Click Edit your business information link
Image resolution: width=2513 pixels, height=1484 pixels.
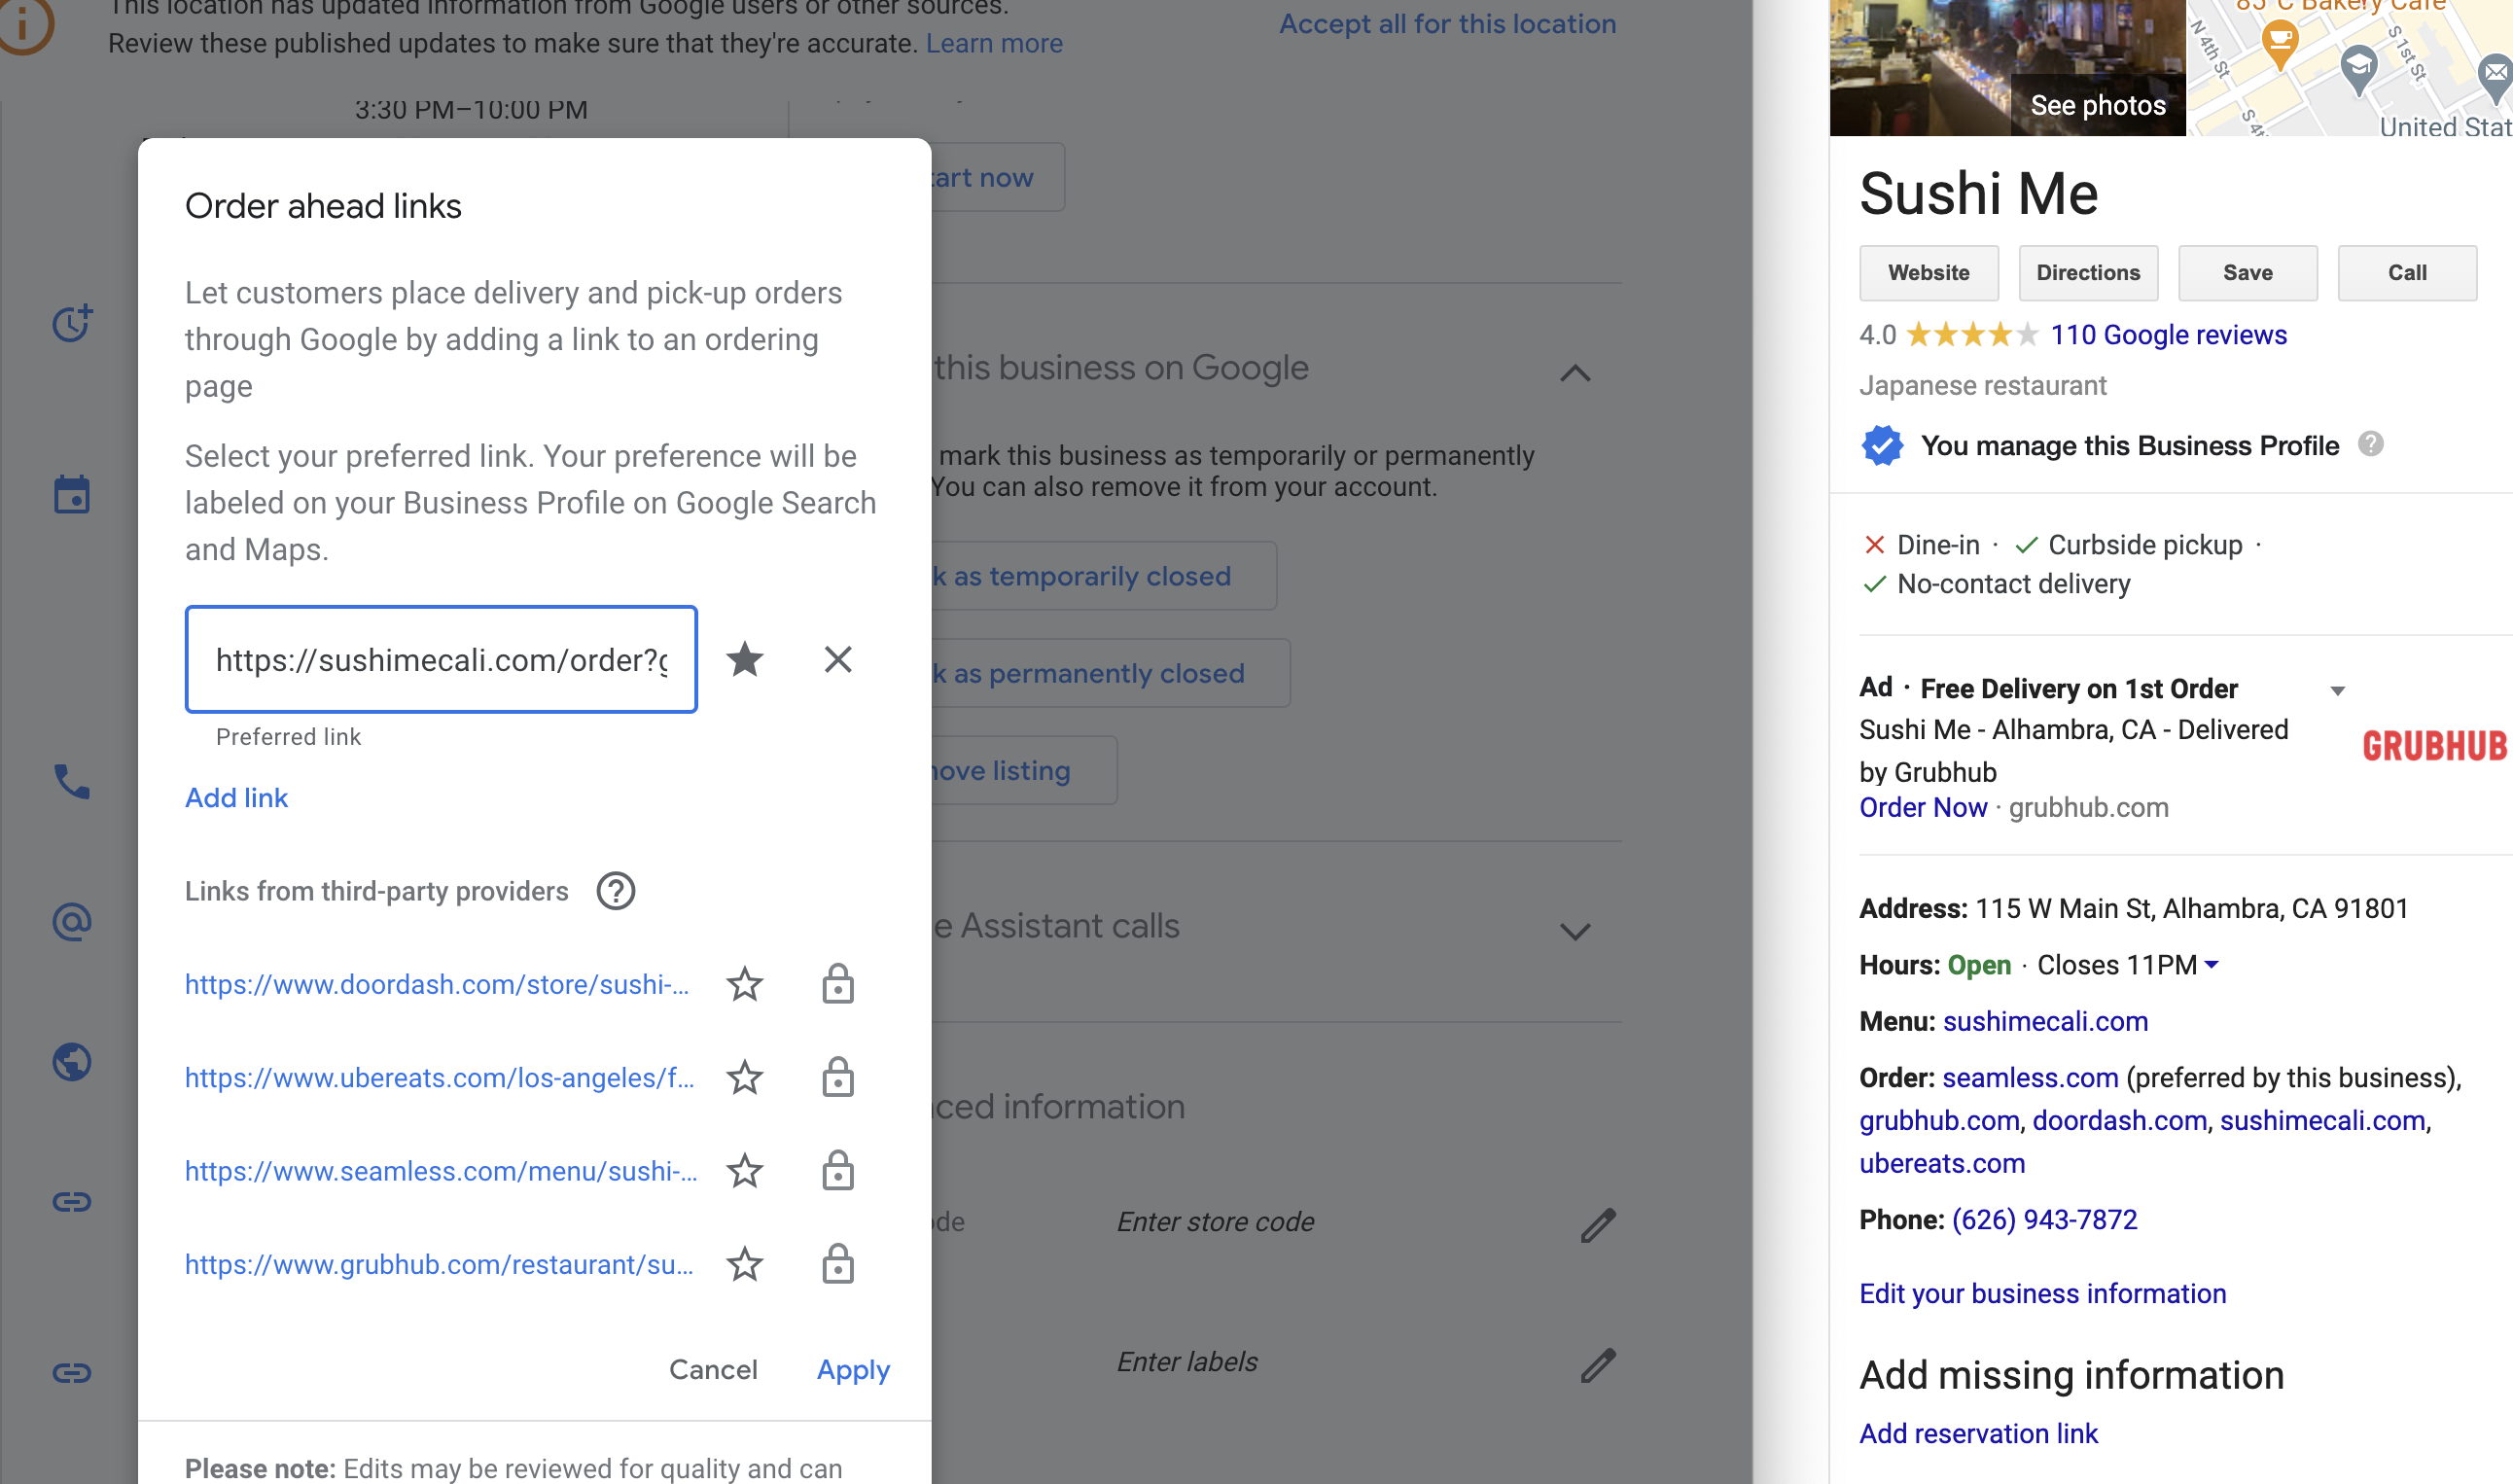point(2043,1293)
